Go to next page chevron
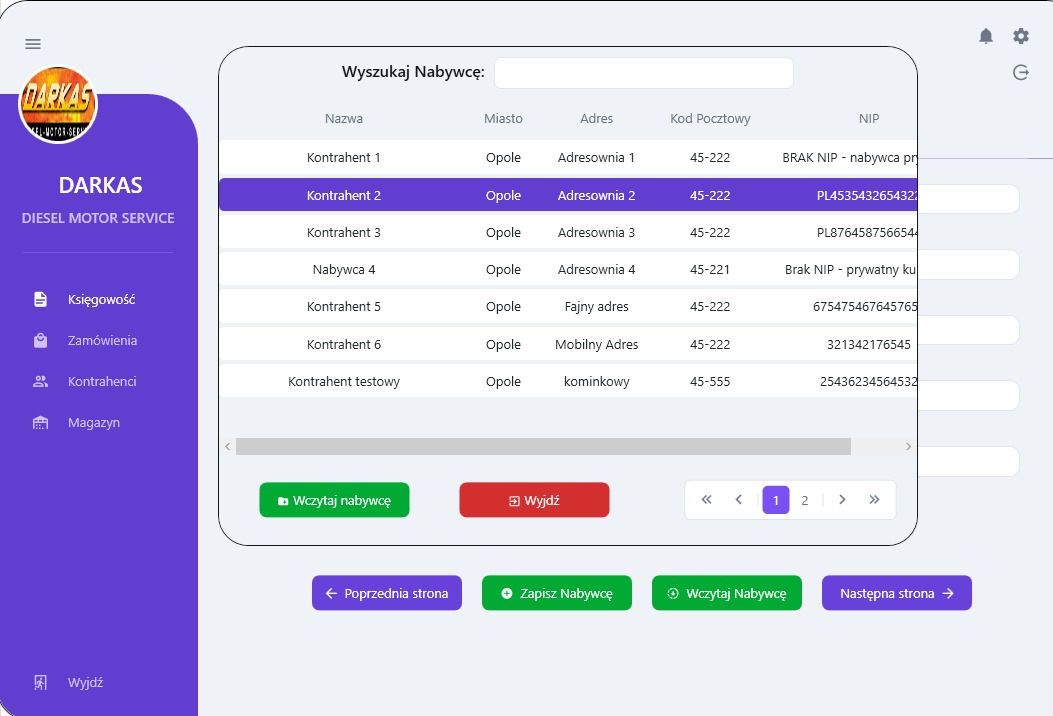Viewport: 1053px width, 716px height. click(x=842, y=500)
